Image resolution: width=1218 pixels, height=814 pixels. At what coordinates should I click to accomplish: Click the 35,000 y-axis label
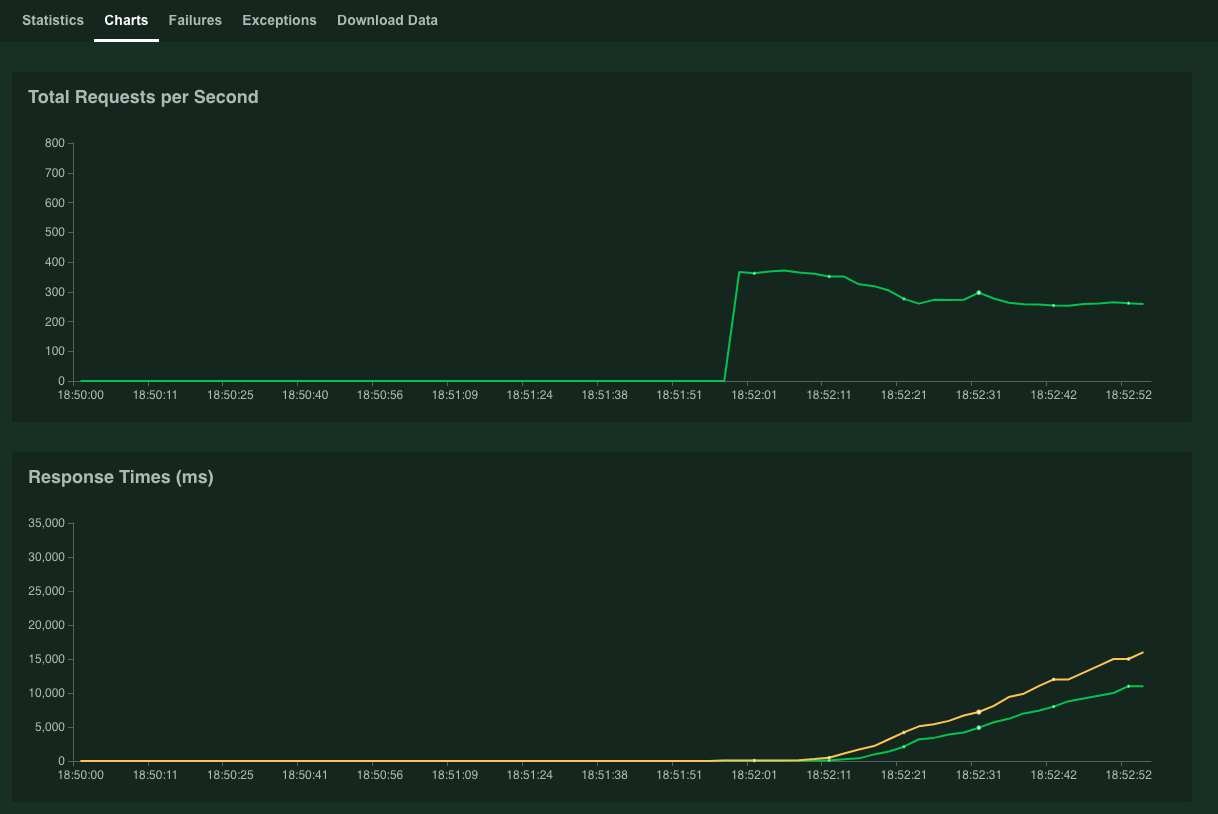pos(46,523)
